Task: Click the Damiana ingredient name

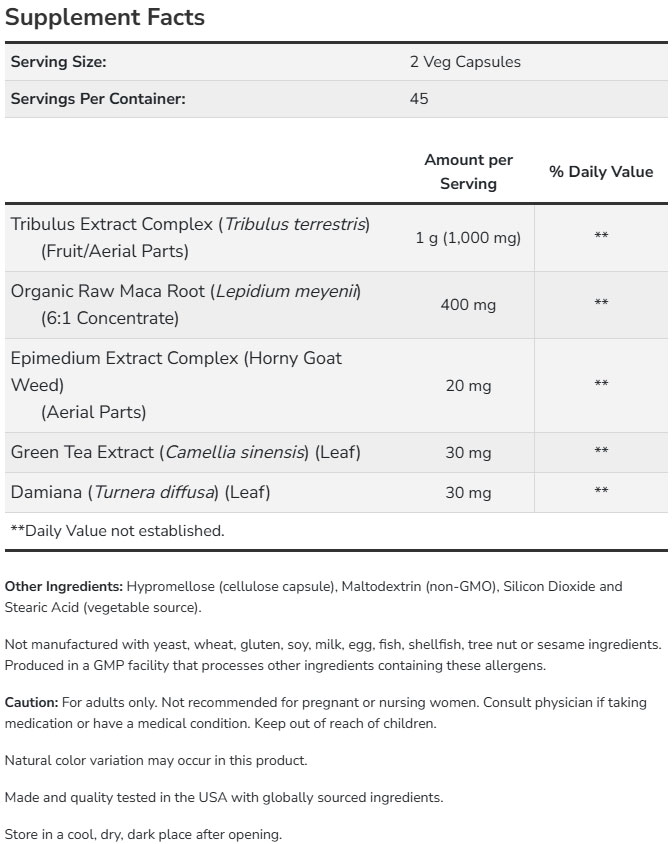Action: [x=140, y=492]
